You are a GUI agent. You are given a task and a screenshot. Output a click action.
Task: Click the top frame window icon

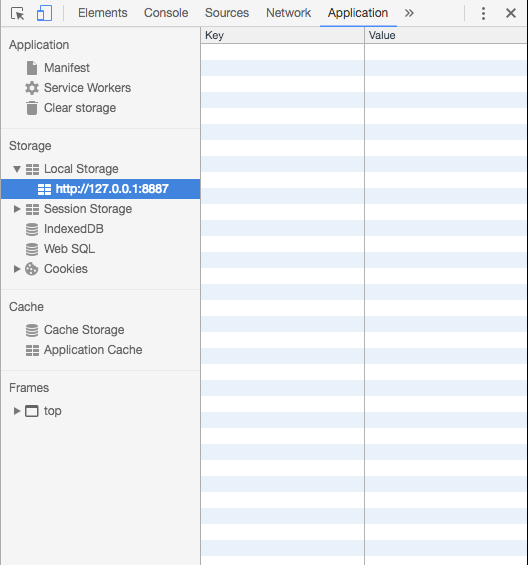click(x=32, y=411)
